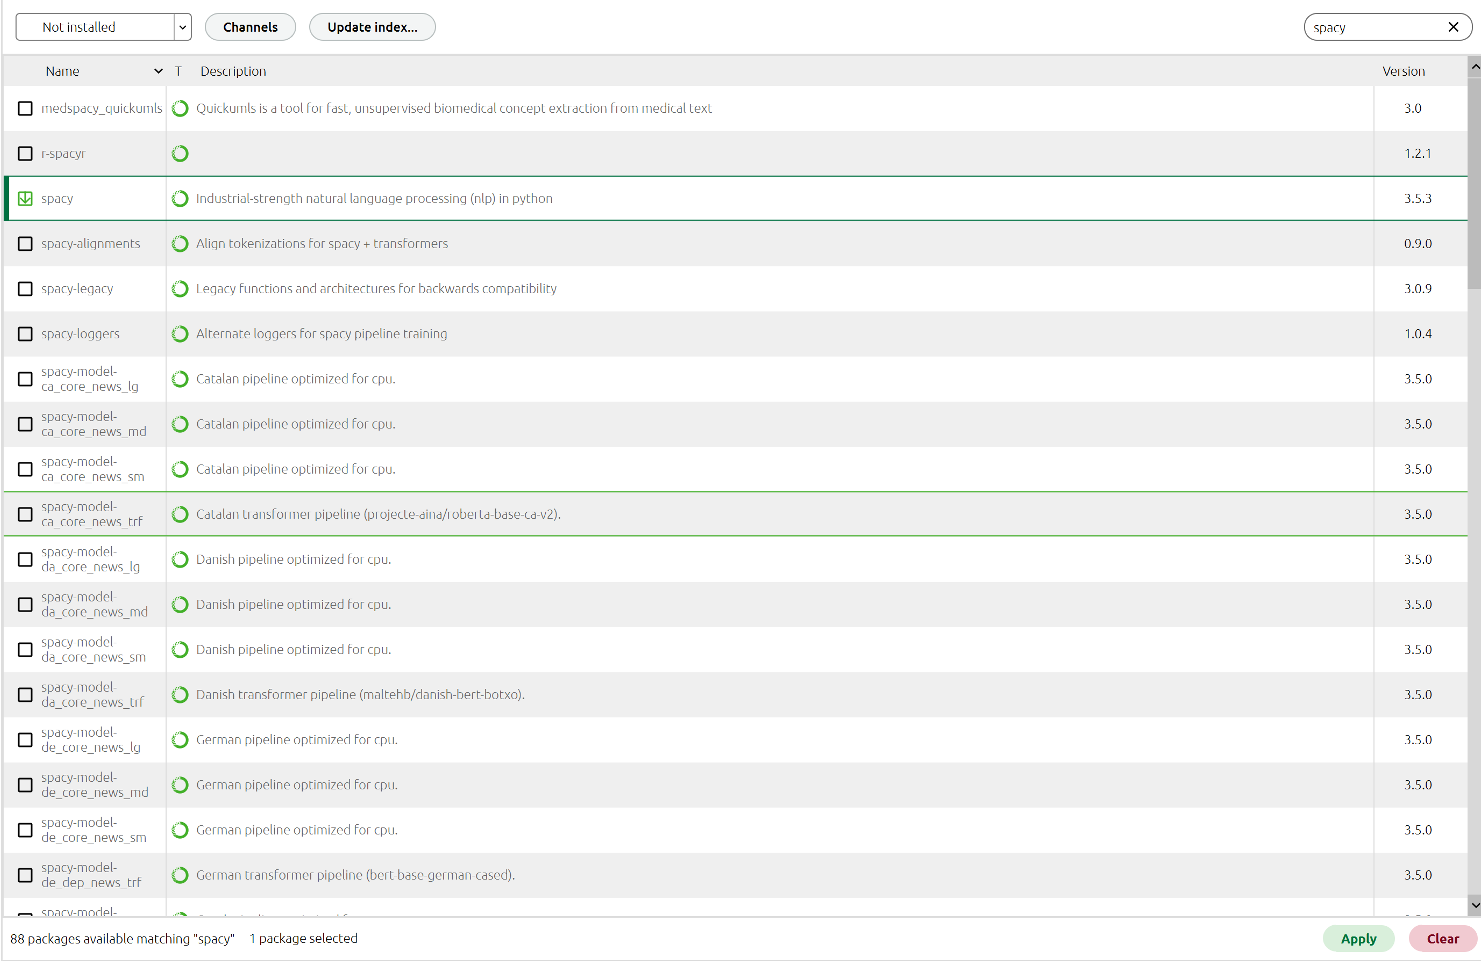Tick the spacy-loggers checkbox
Screen dimensions: 1482x966
[x=26, y=334]
